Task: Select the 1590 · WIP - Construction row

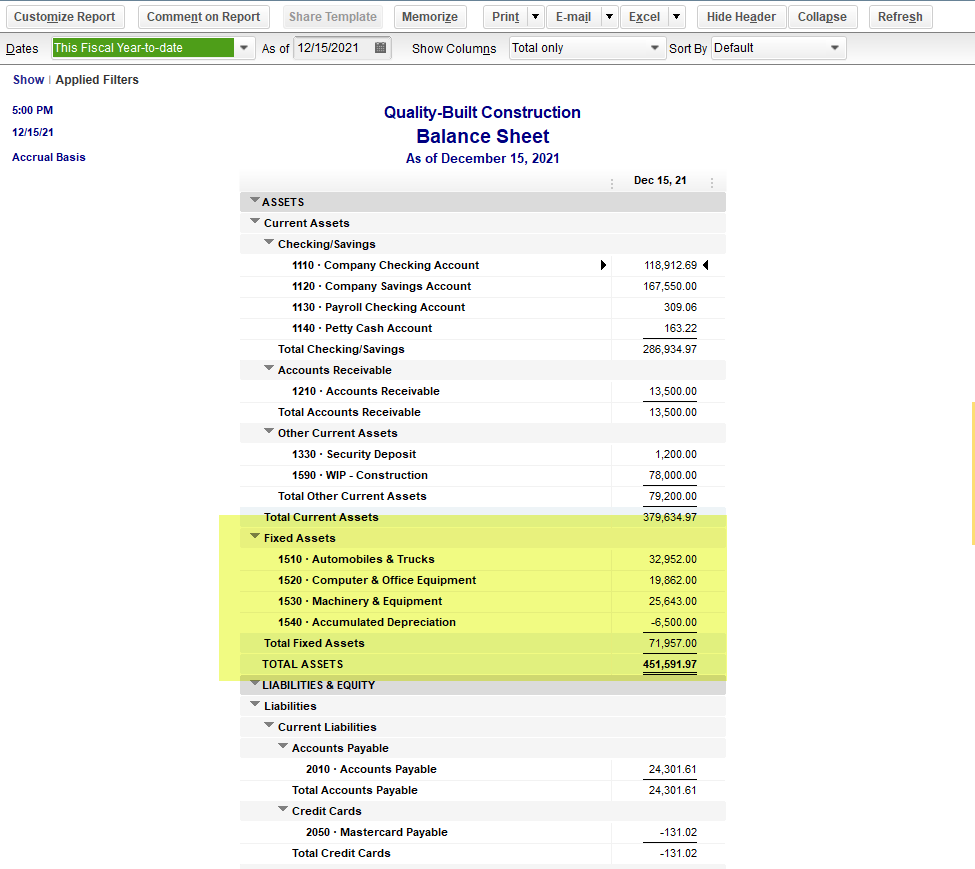Action: point(483,476)
